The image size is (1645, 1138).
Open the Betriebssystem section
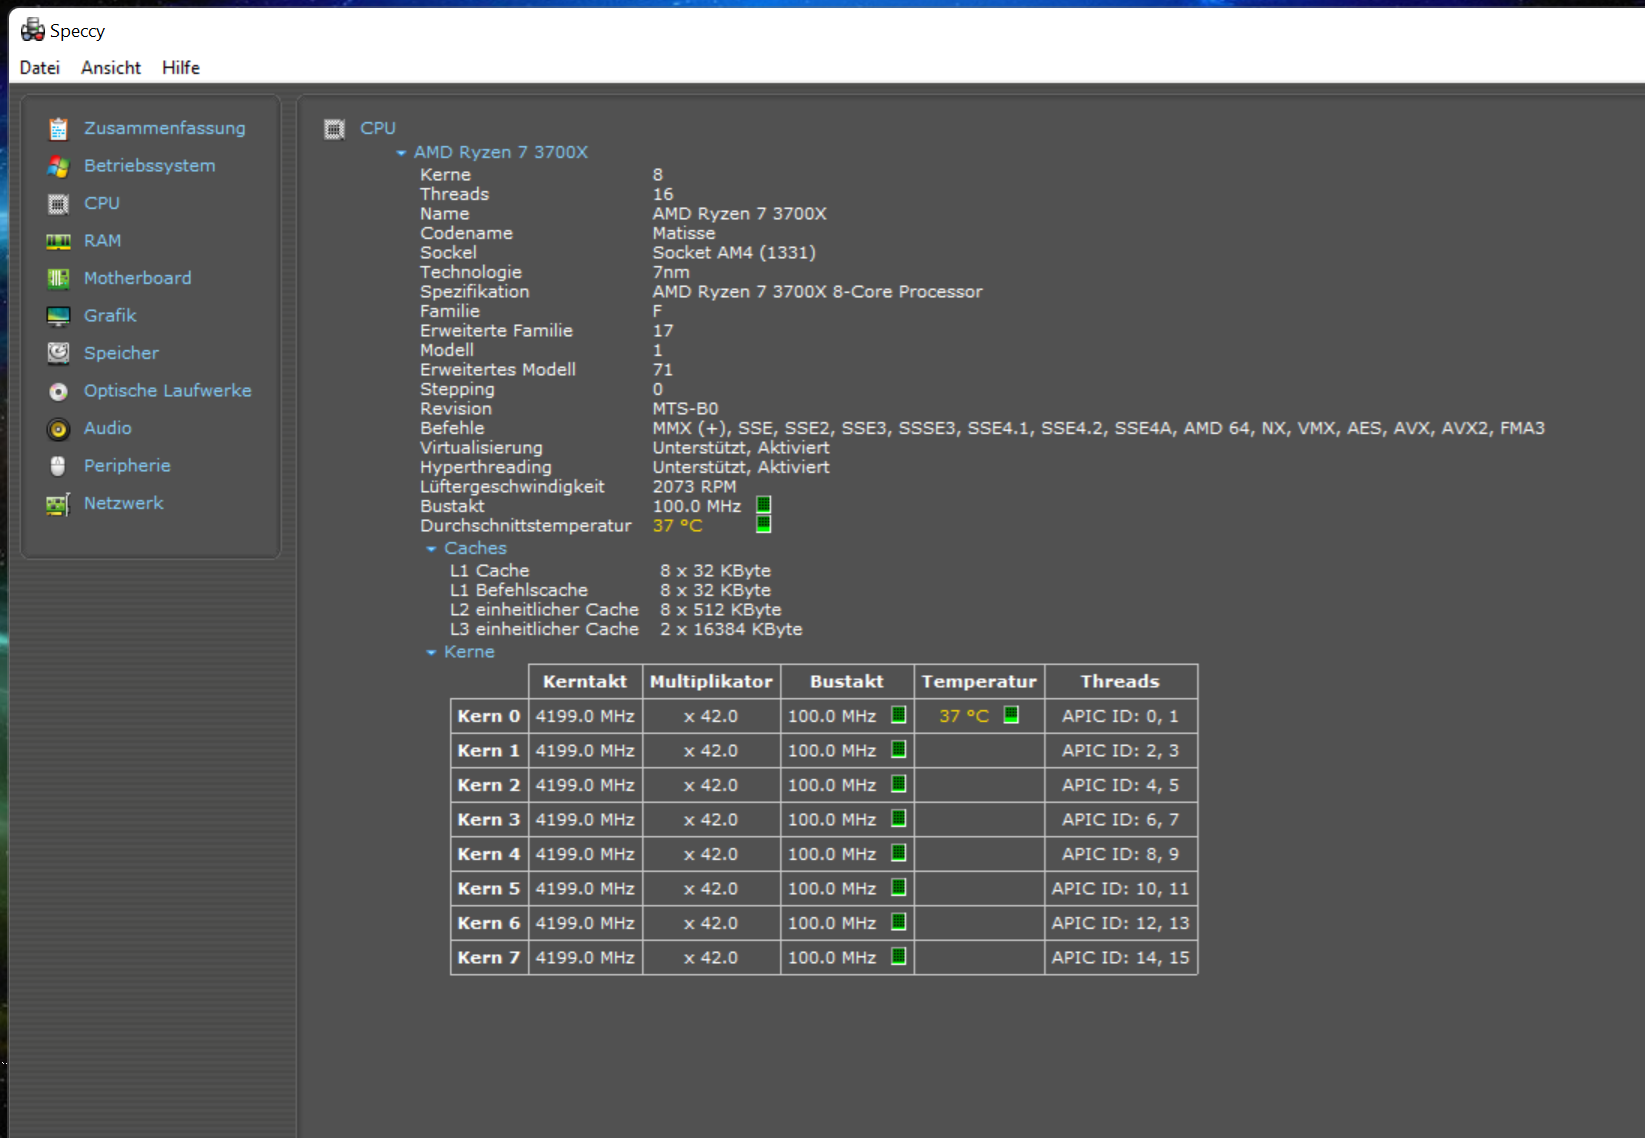150,166
